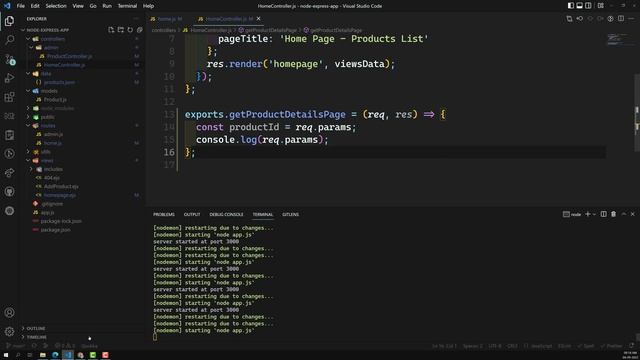Open the Manage gear in activity bar

click(x=9, y=331)
